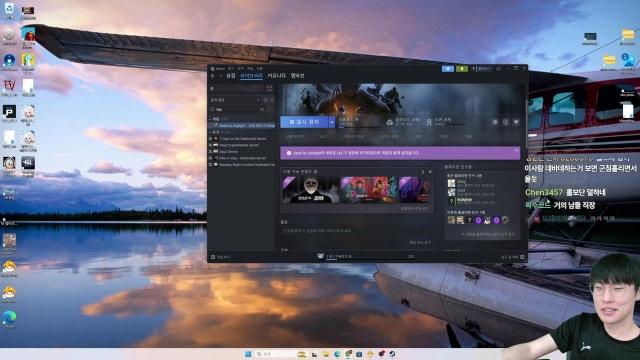The image size is (640, 360).
Task: Click the Steam icon in Windows taskbar
Action: (392, 354)
